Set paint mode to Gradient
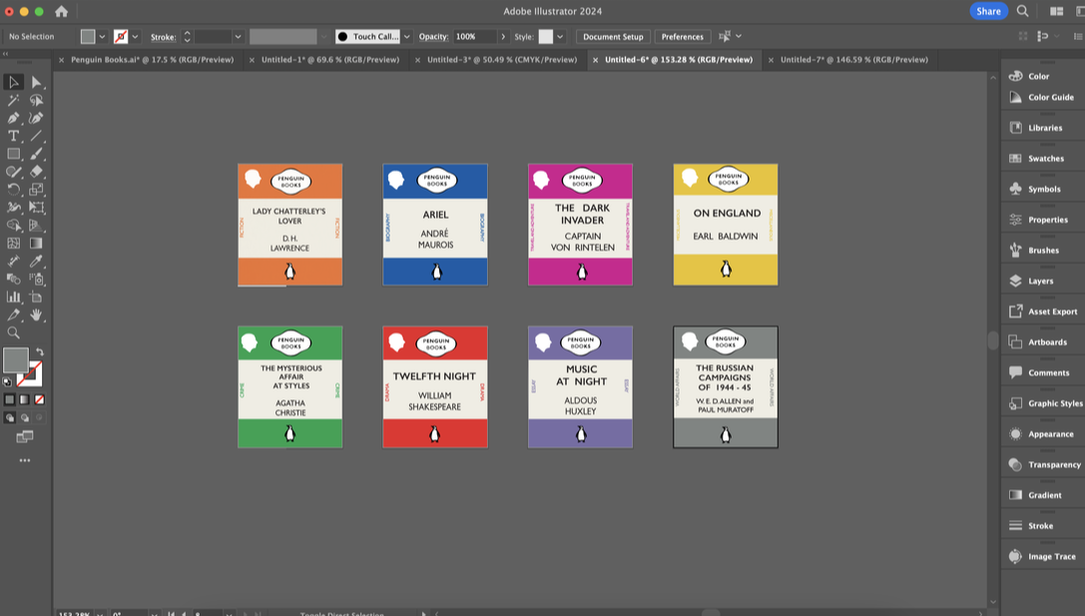The image size is (1085, 616). tap(24, 399)
